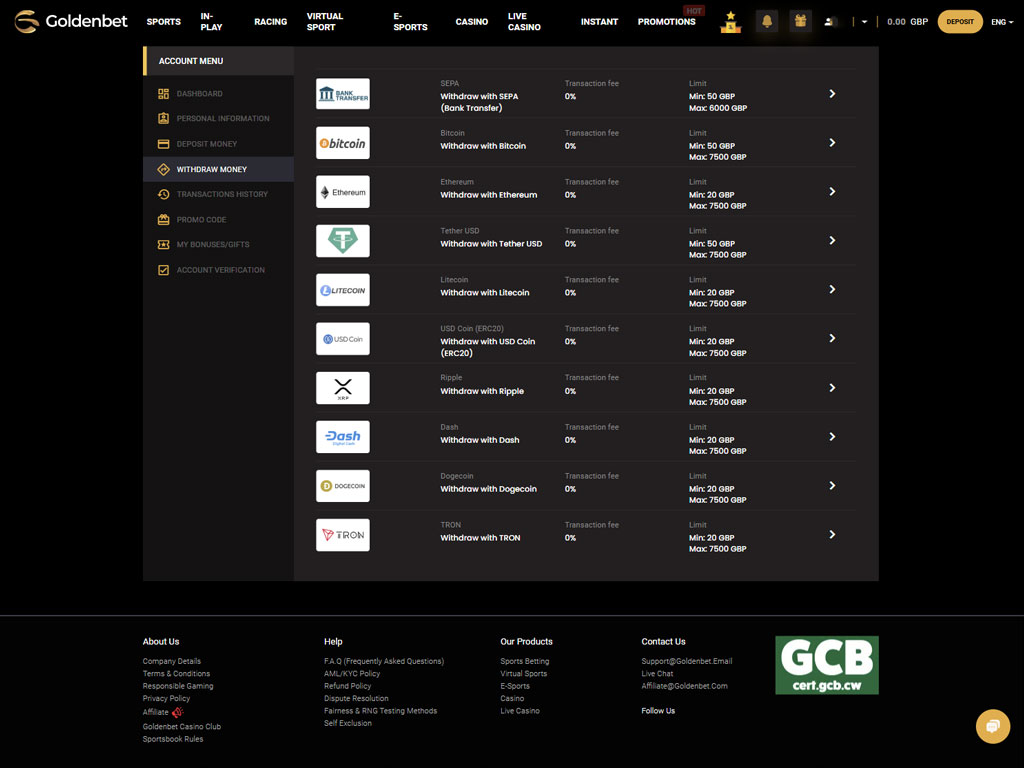Click the Promo Code sidebar icon
This screenshot has width=1024, height=768.
tap(163, 219)
